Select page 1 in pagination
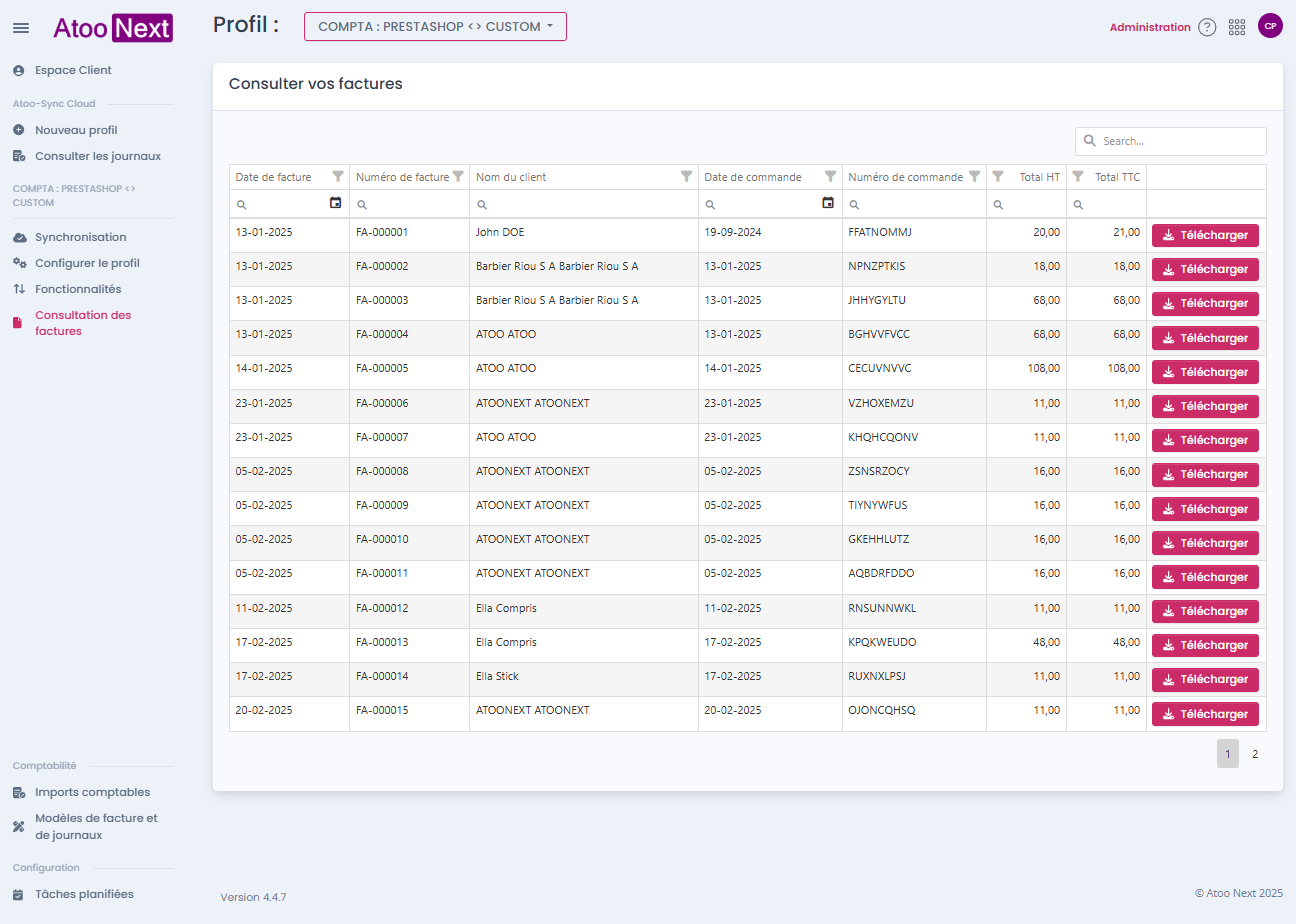 click(x=1228, y=754)
